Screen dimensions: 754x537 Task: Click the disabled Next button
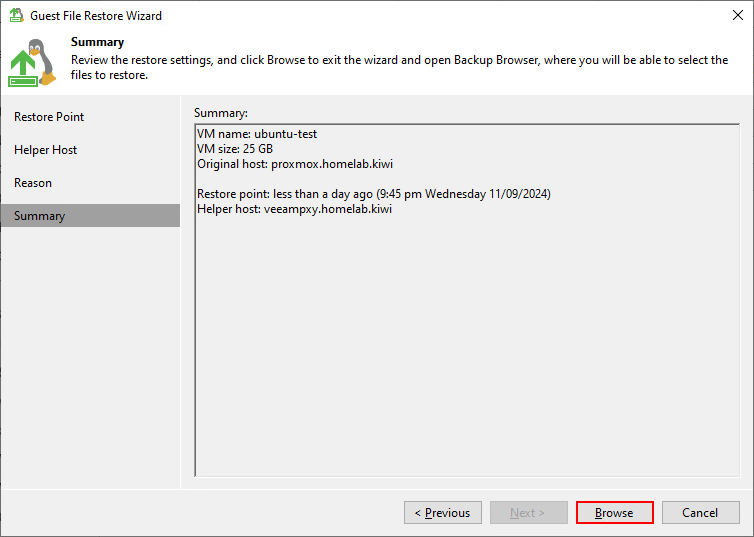[528, 513]
